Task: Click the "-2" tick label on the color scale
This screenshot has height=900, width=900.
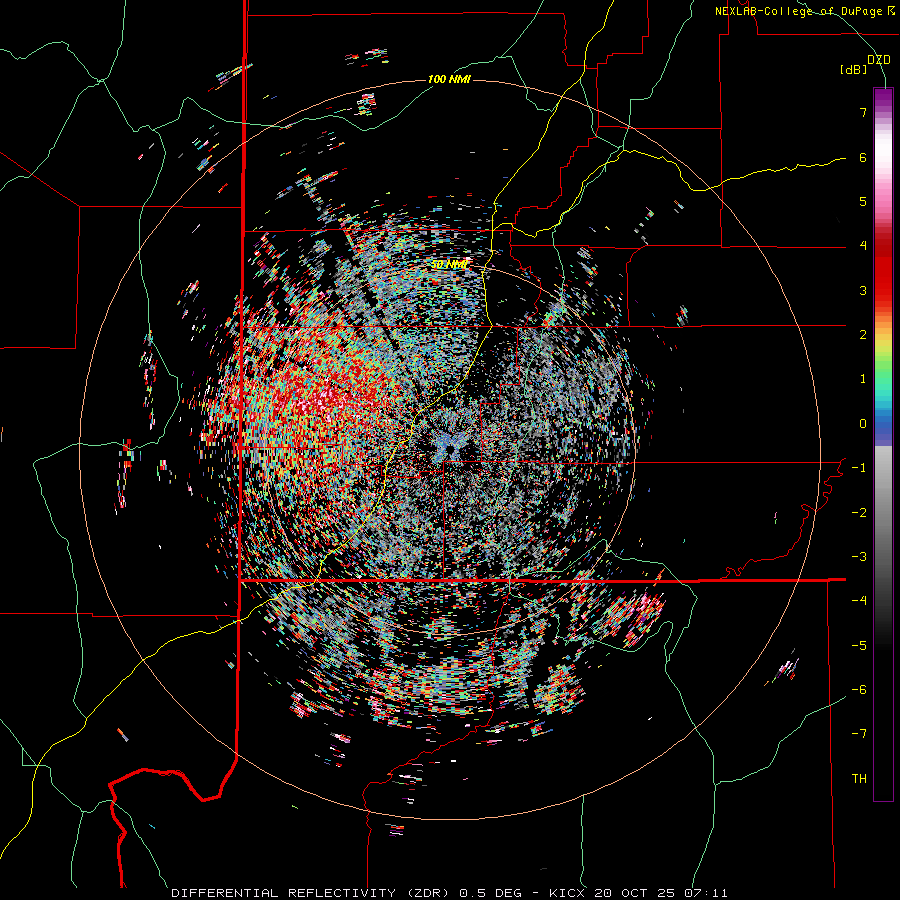Action: [859, 513]
